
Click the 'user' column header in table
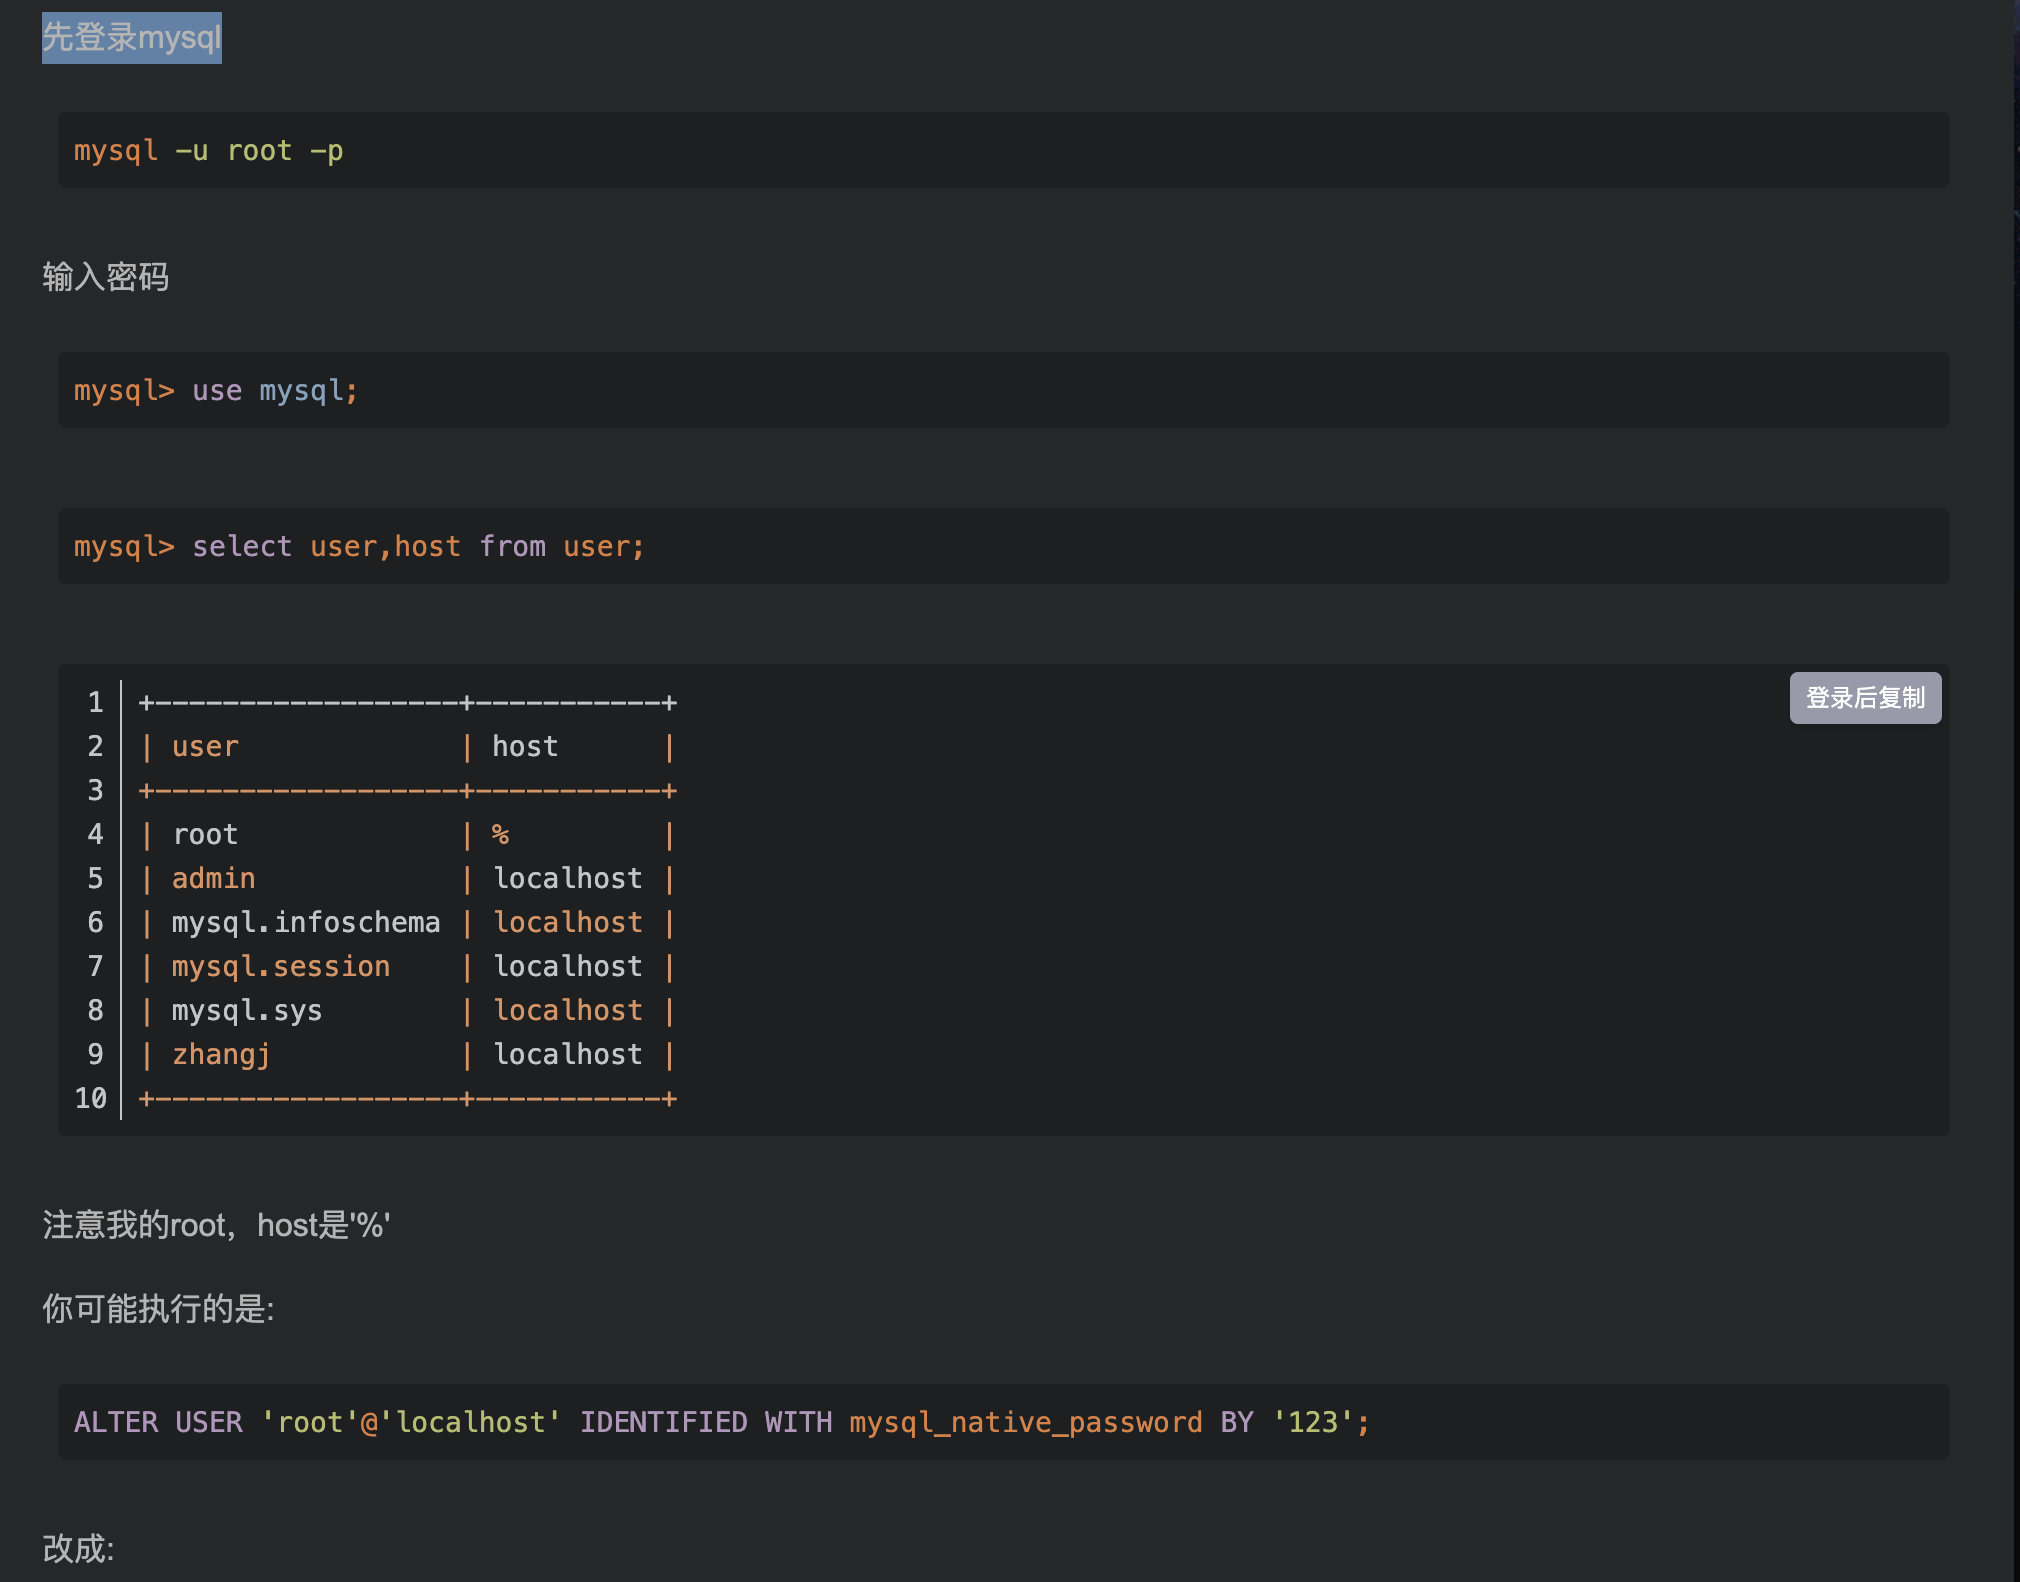205,746
